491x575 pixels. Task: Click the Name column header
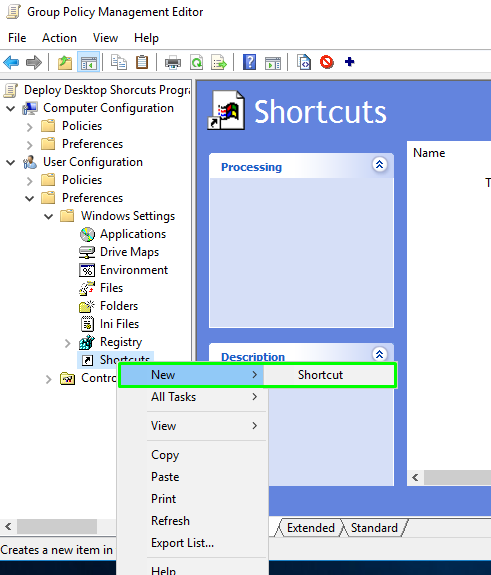[429, 153]
